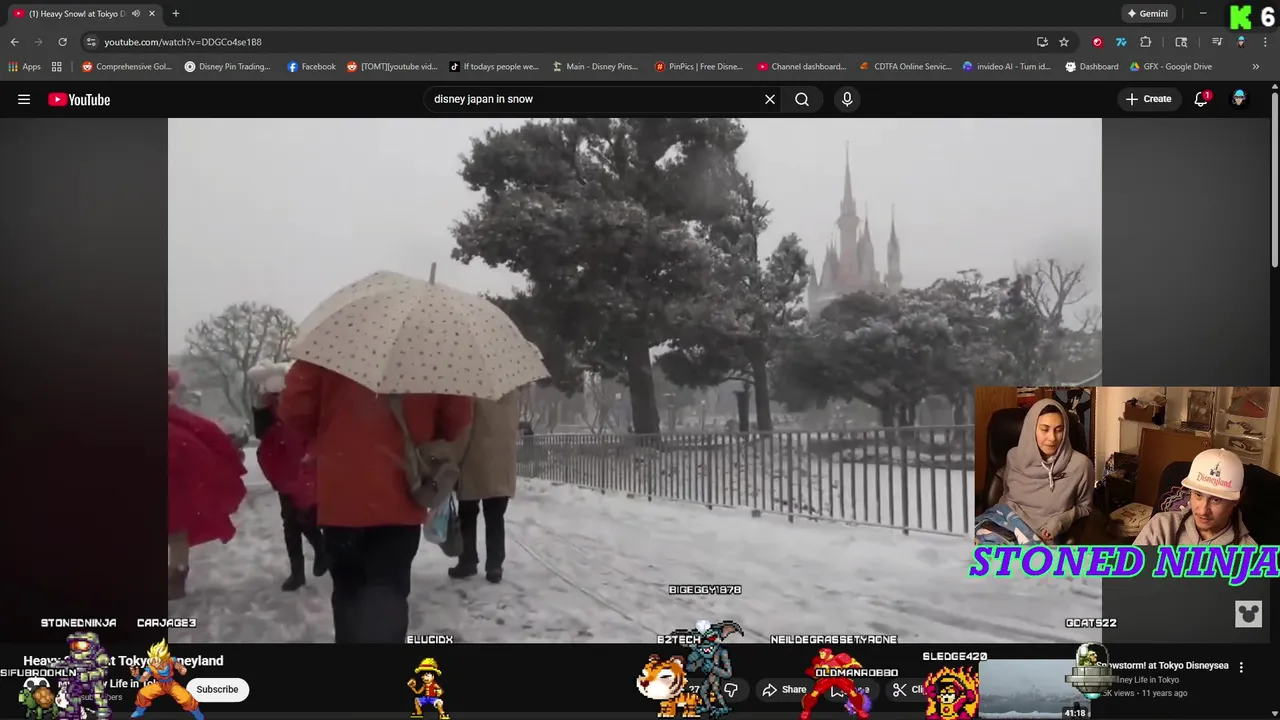Screen dimensions: 1280x720
Task: Open the Apps bookmark shortcut
Action: (x=24, y=67)
